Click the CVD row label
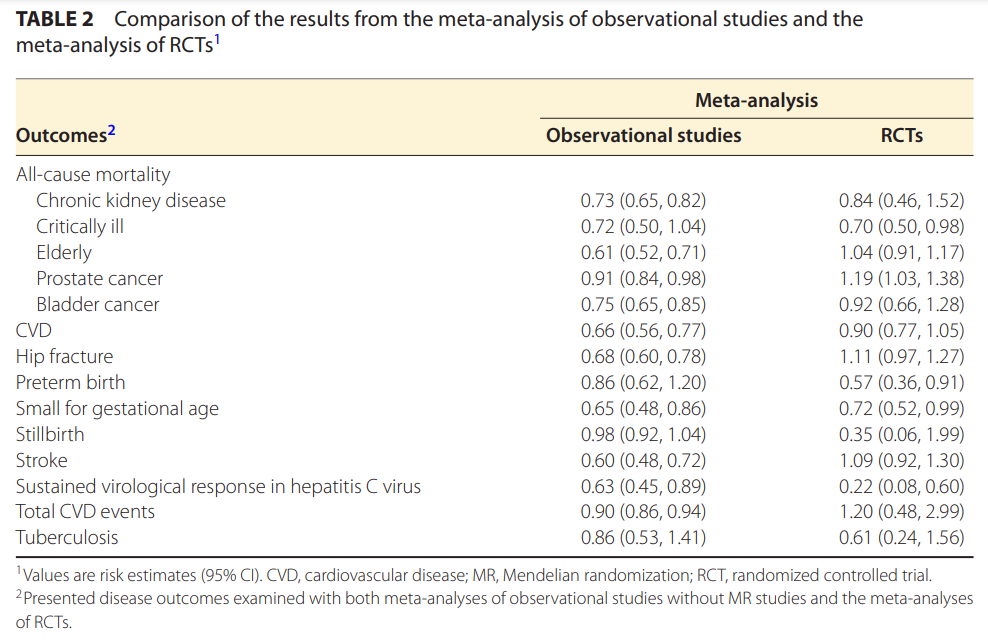The width and height of the screenshot is (988, 640). click(x=34, y=330)
